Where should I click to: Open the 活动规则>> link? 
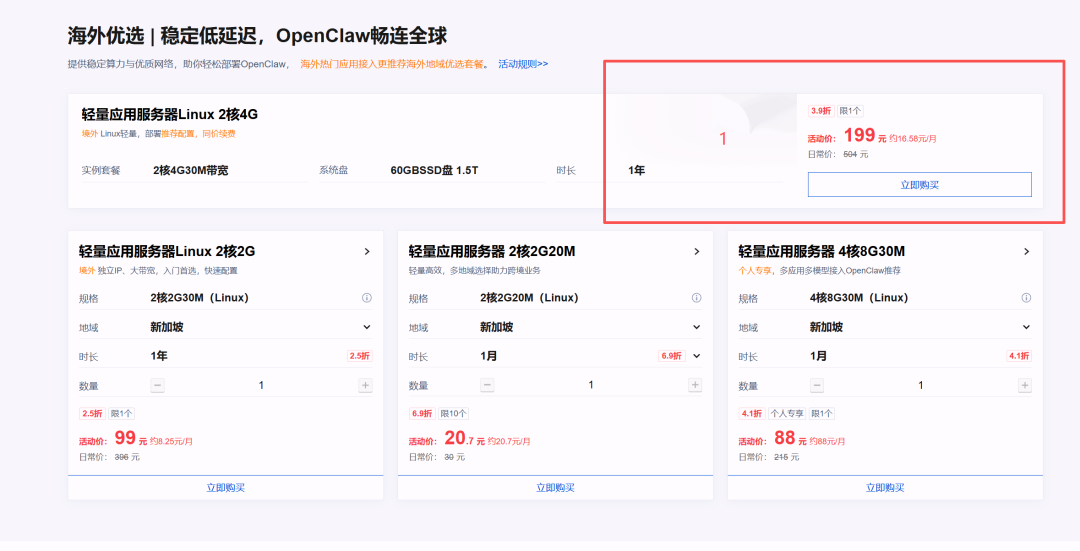523,64
